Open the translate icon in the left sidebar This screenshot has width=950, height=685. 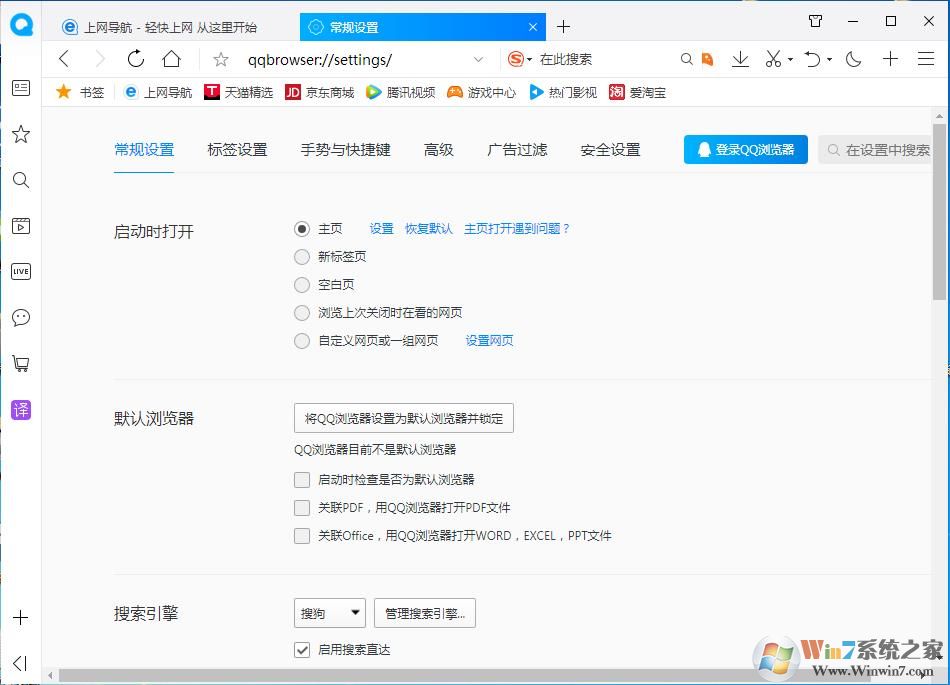20,409
